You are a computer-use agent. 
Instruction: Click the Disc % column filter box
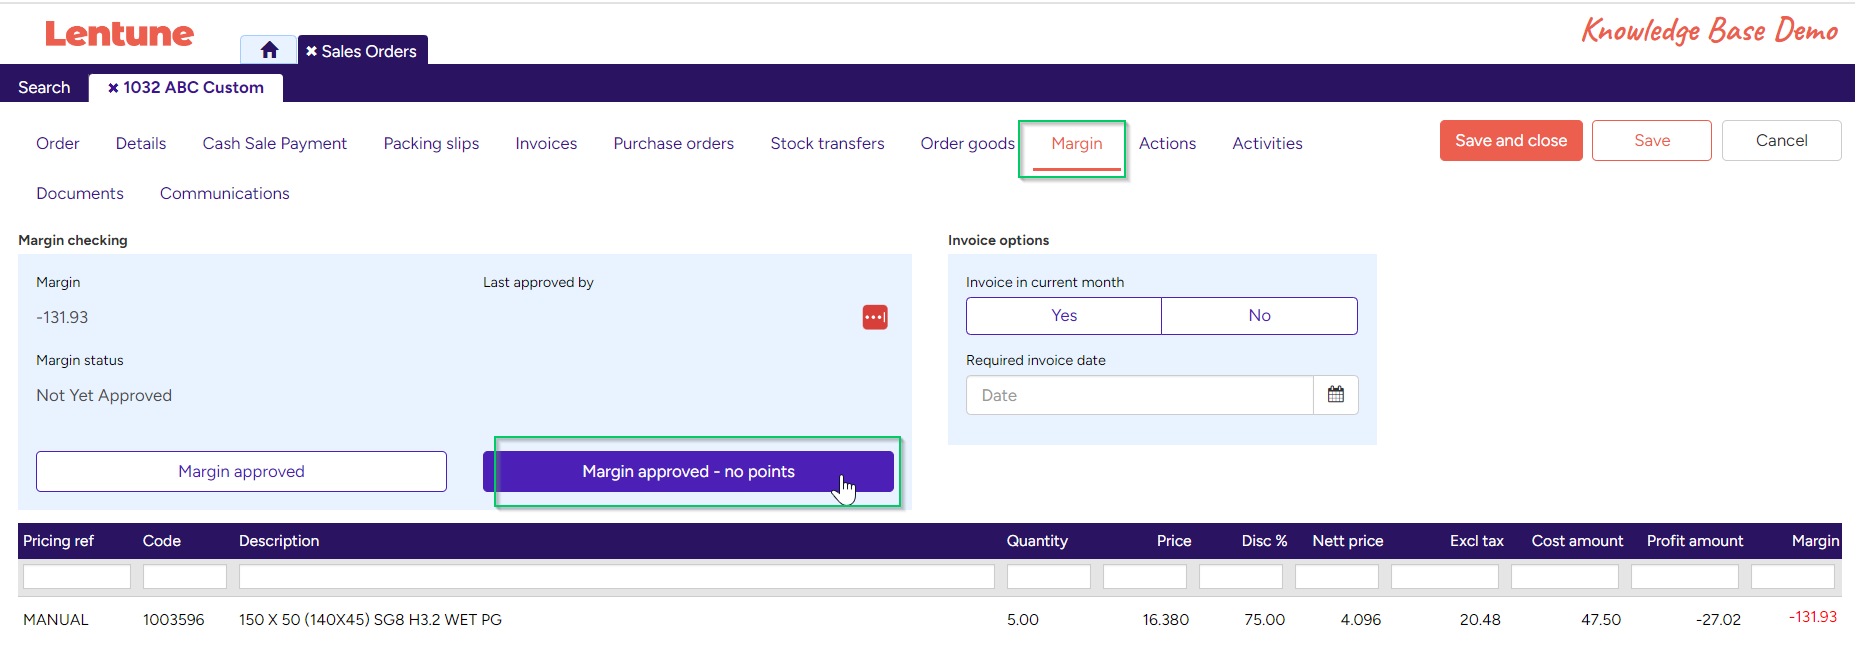point(1241,577)
